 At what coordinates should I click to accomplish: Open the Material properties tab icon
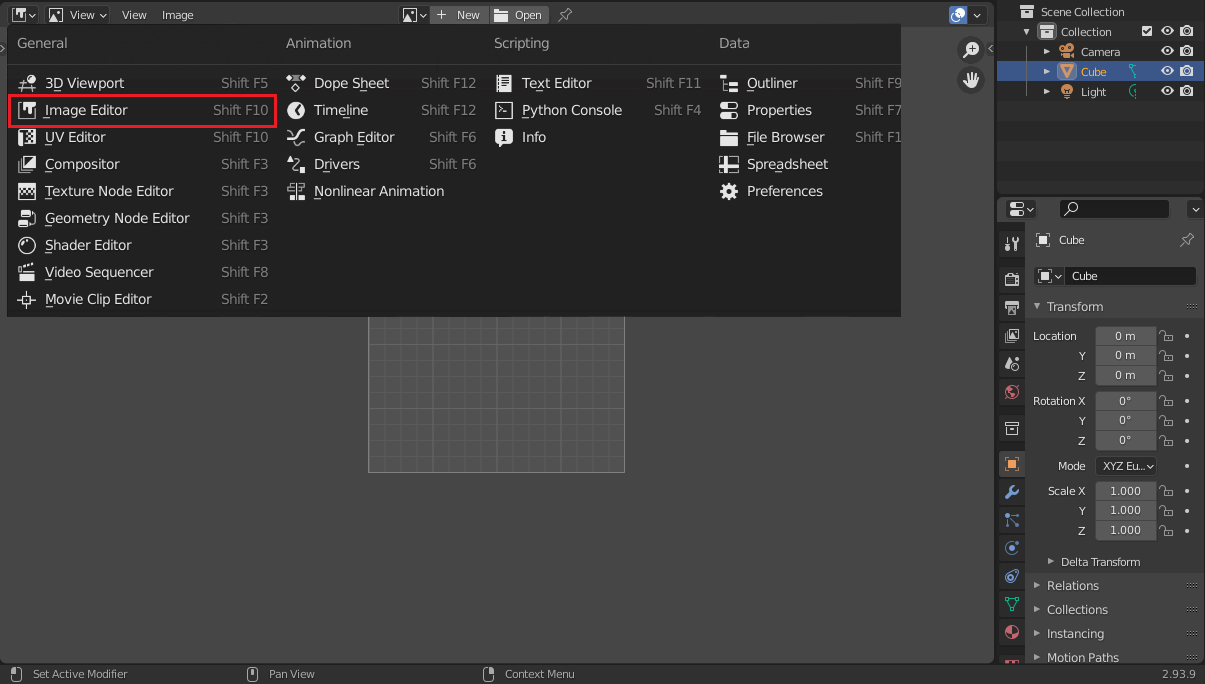[x=1012, y=632]
